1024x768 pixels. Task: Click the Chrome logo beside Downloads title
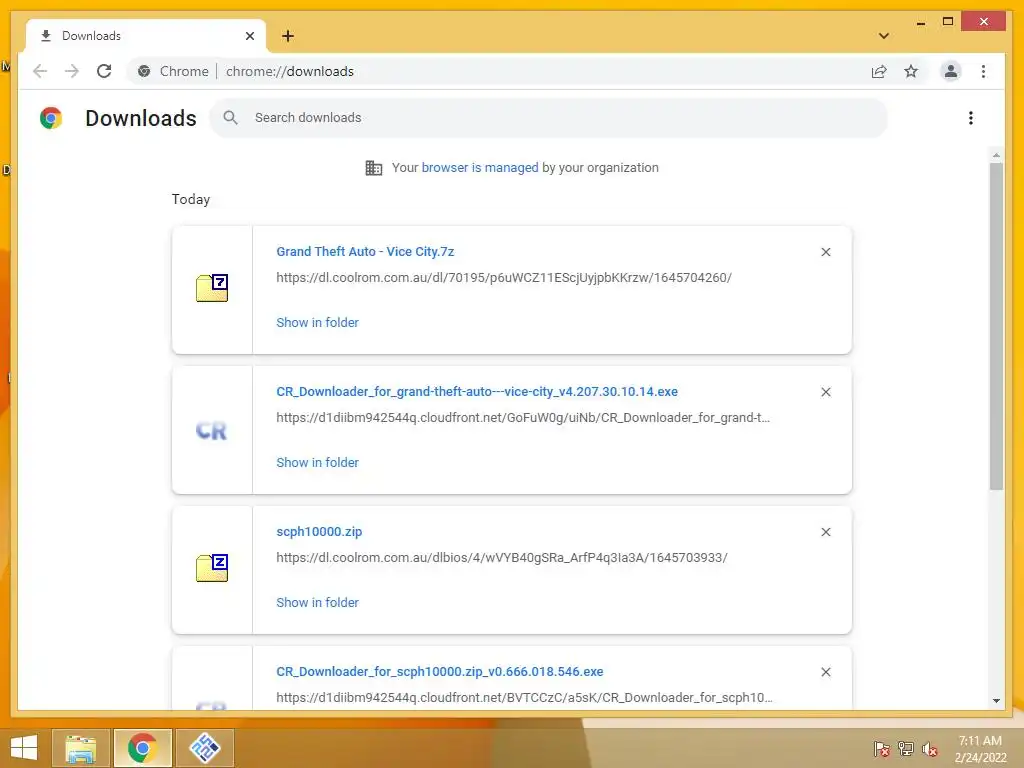(51, 118)
